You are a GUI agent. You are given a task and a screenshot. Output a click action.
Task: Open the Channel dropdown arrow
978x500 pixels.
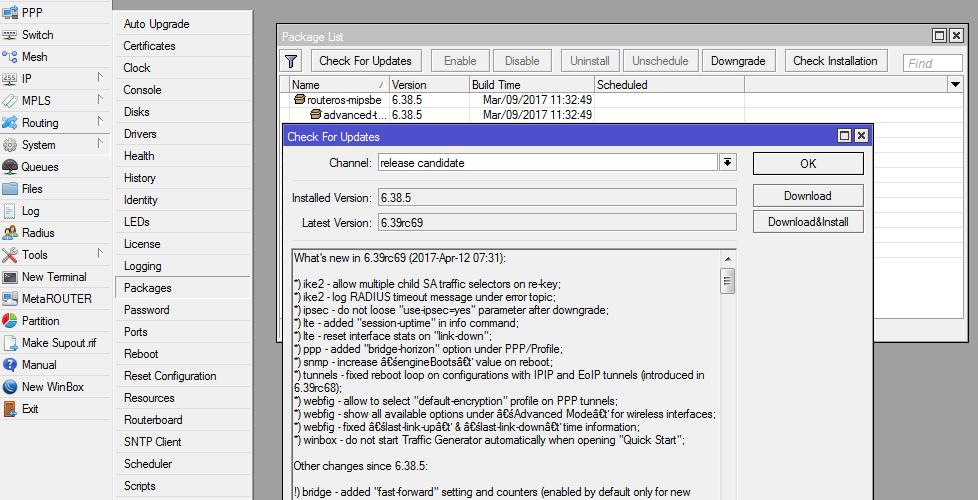[727, 163]
